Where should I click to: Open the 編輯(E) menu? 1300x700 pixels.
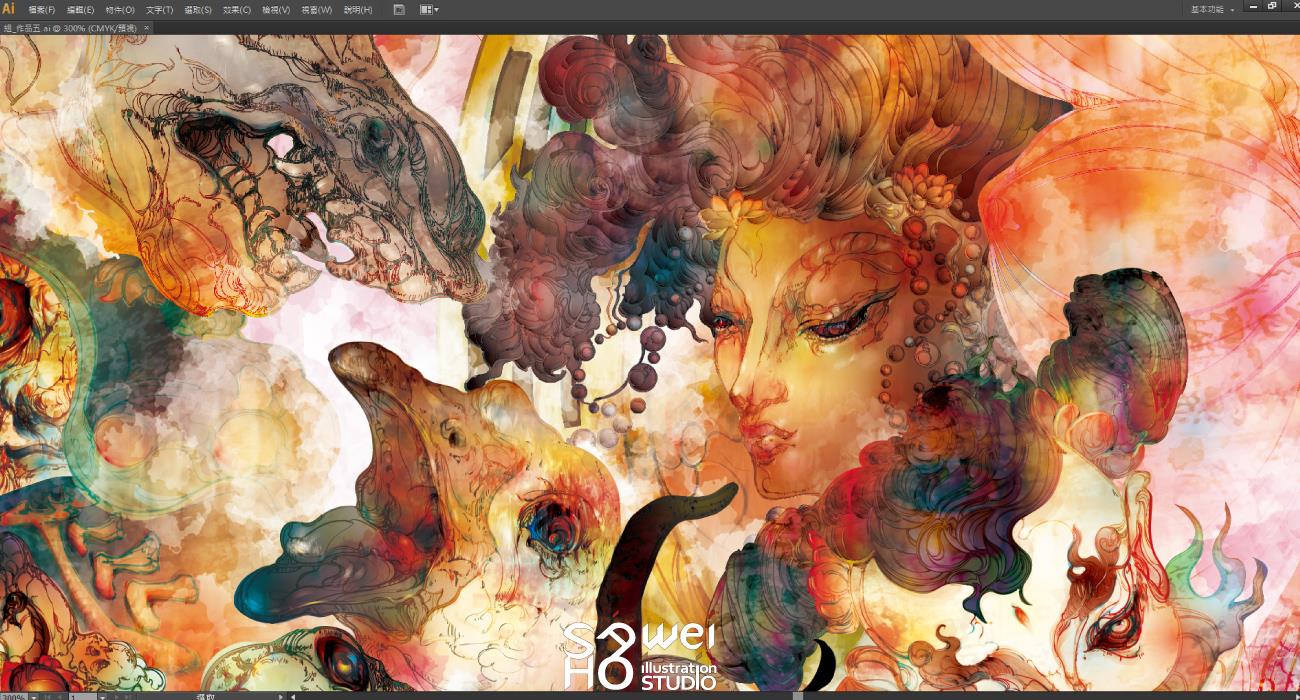pos(81,9)
